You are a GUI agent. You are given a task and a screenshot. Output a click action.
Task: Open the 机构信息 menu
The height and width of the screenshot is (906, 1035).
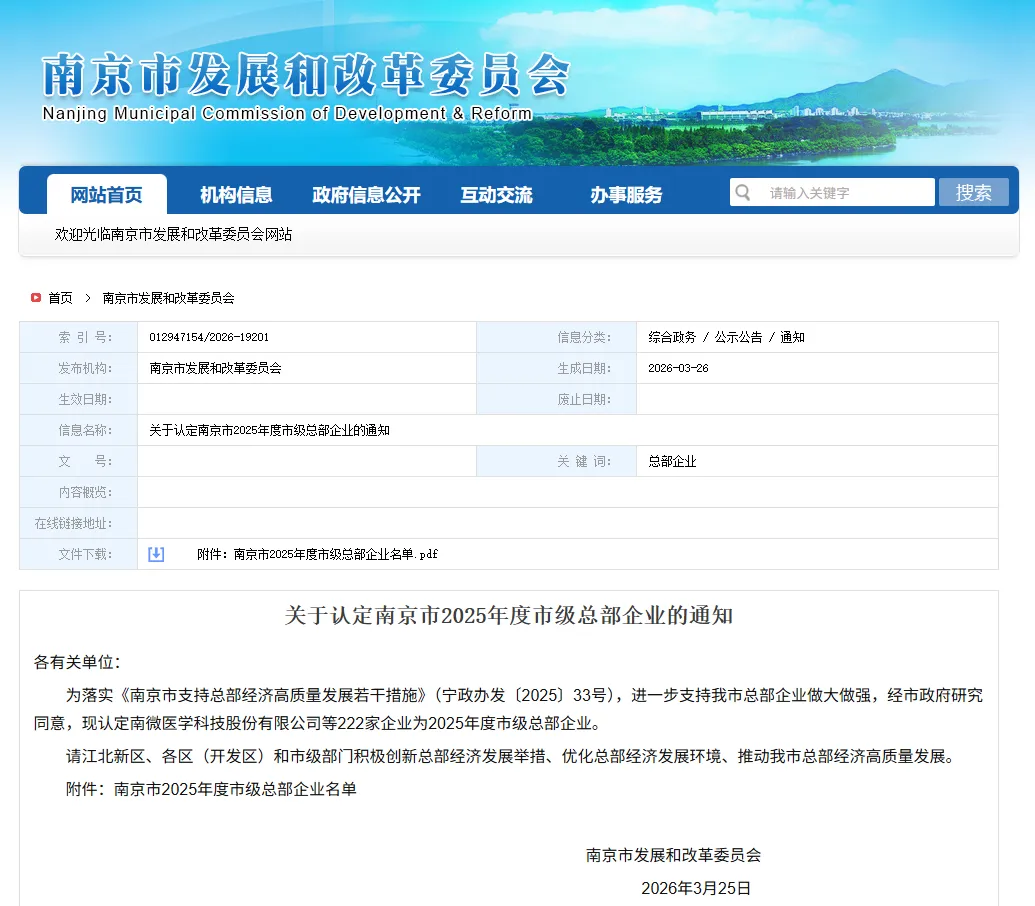click(x=236, y=195)
